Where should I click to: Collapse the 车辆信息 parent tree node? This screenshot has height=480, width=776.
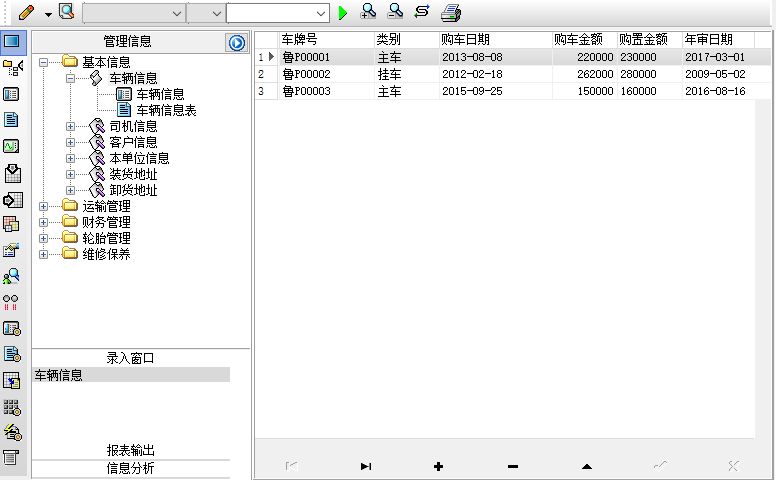click(x=70, y=78)
